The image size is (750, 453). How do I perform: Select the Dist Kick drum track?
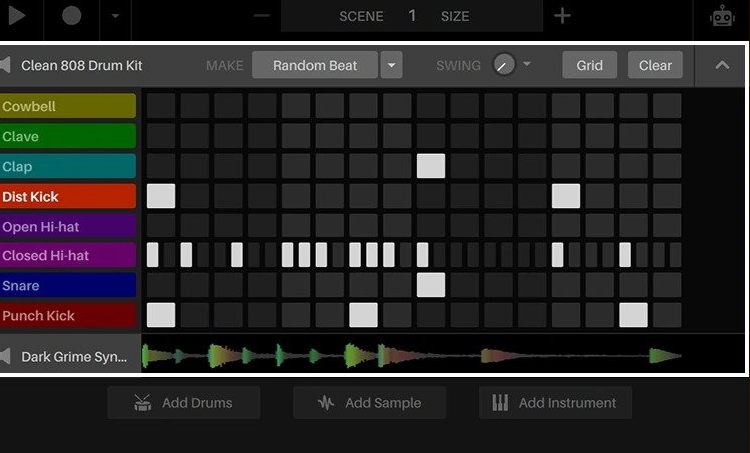click(68, 196)
